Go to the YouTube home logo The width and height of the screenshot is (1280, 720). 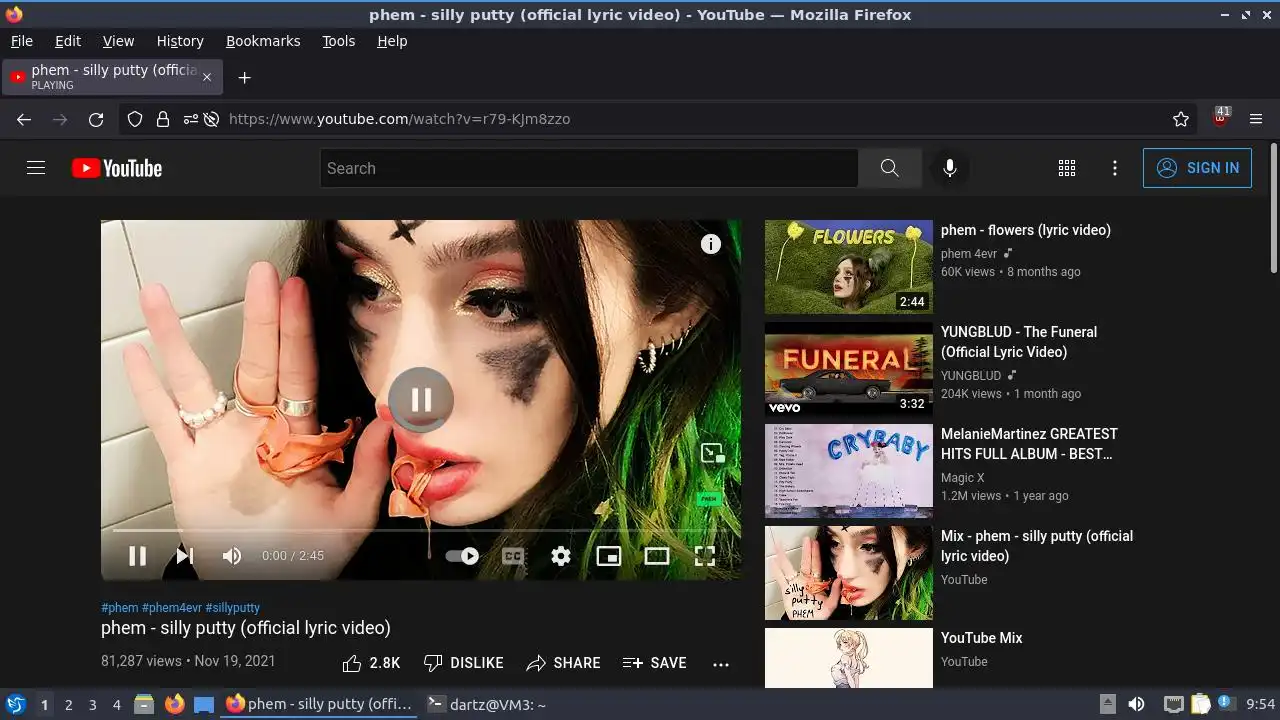[x=117, y=168]
